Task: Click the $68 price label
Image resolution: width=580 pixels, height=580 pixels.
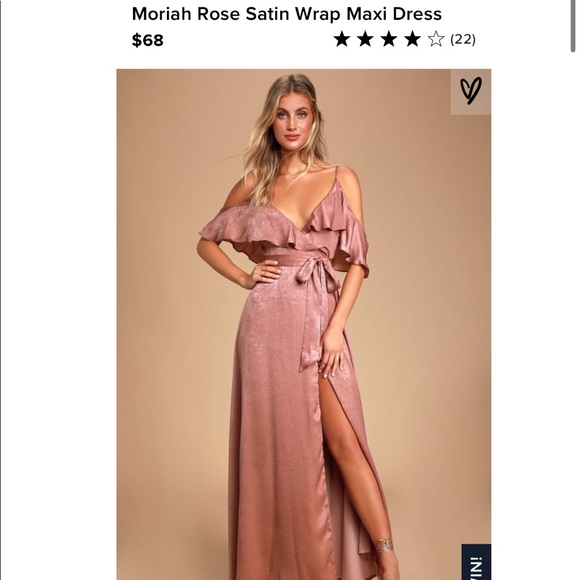Action: (148, 40)
